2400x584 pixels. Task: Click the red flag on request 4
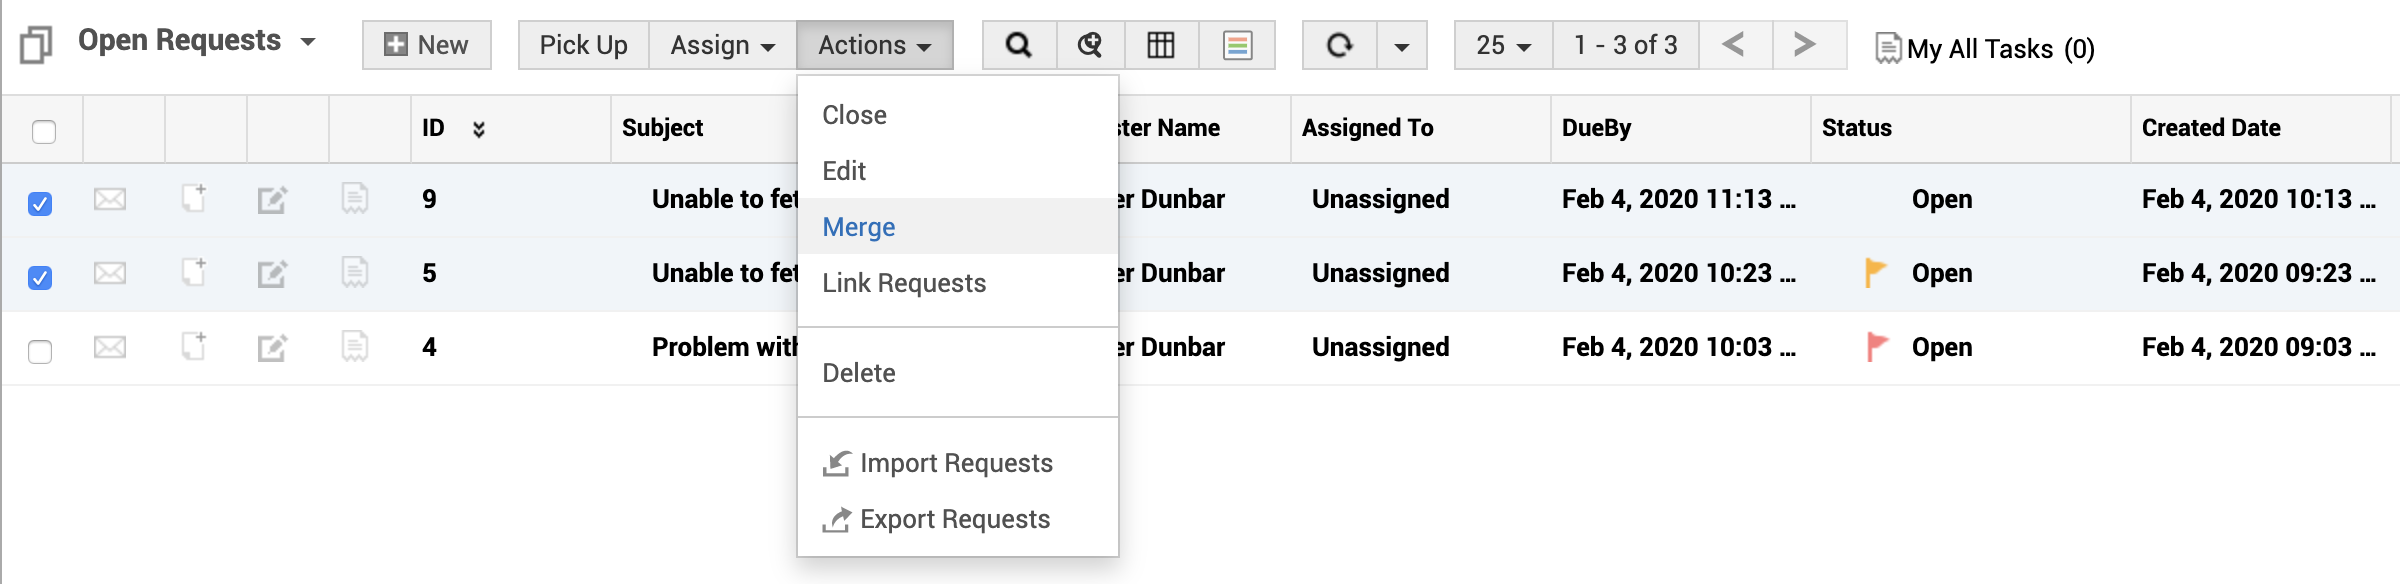pos(1877,347)
